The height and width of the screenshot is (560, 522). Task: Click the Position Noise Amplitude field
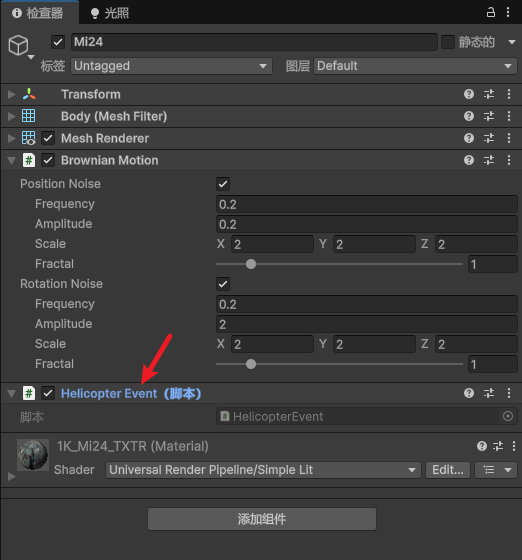(367, 224)
